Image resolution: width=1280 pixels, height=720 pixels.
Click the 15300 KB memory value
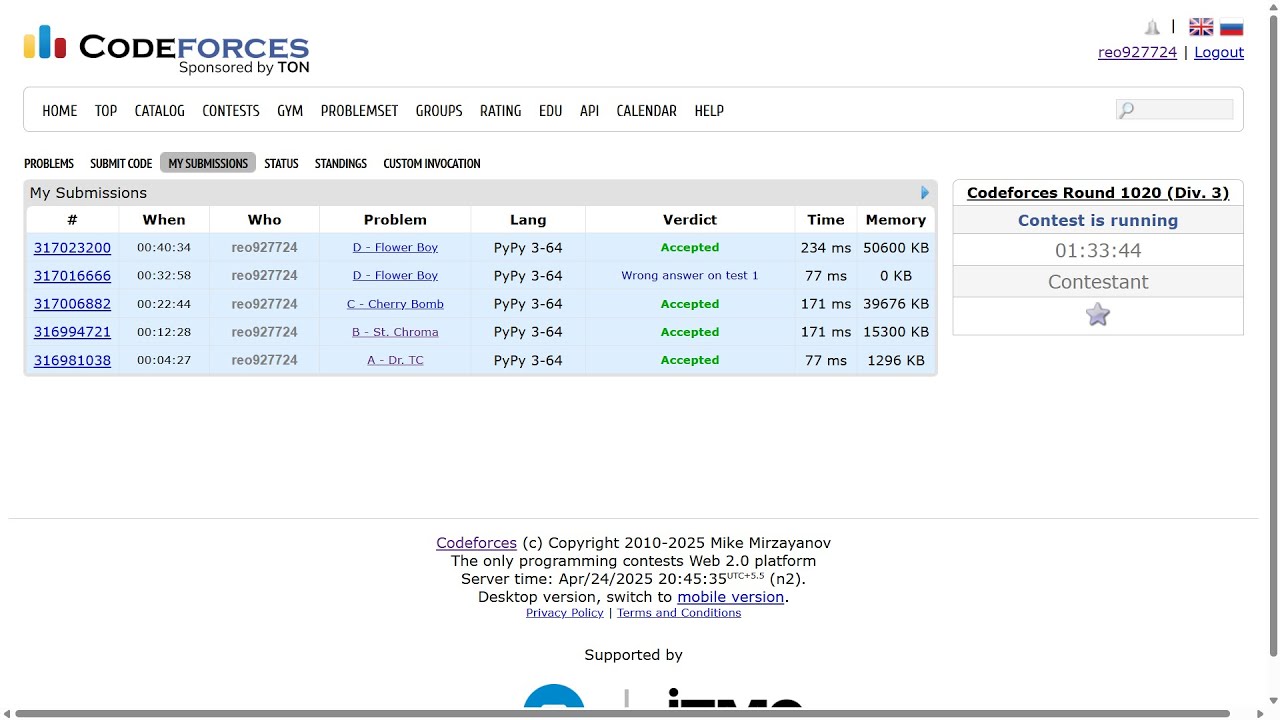pos(896,332)
